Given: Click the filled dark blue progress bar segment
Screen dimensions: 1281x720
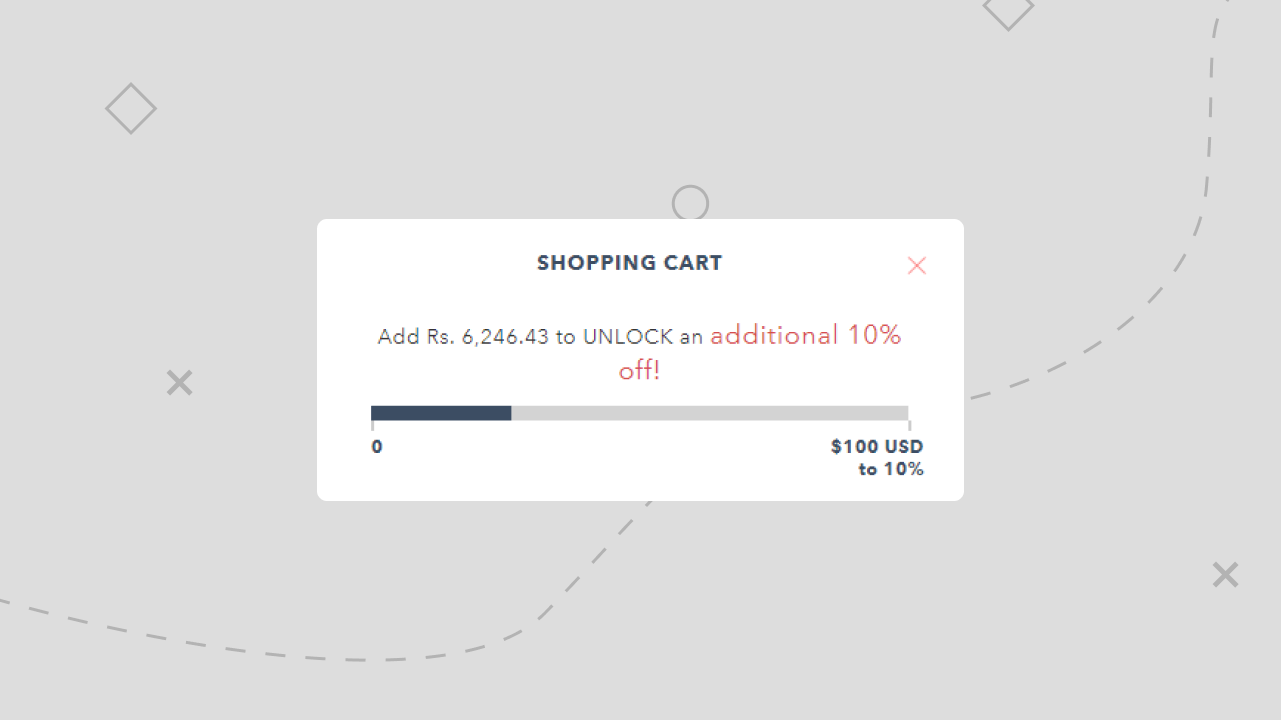Looking at the screenshot, I should tap(441, 413).
